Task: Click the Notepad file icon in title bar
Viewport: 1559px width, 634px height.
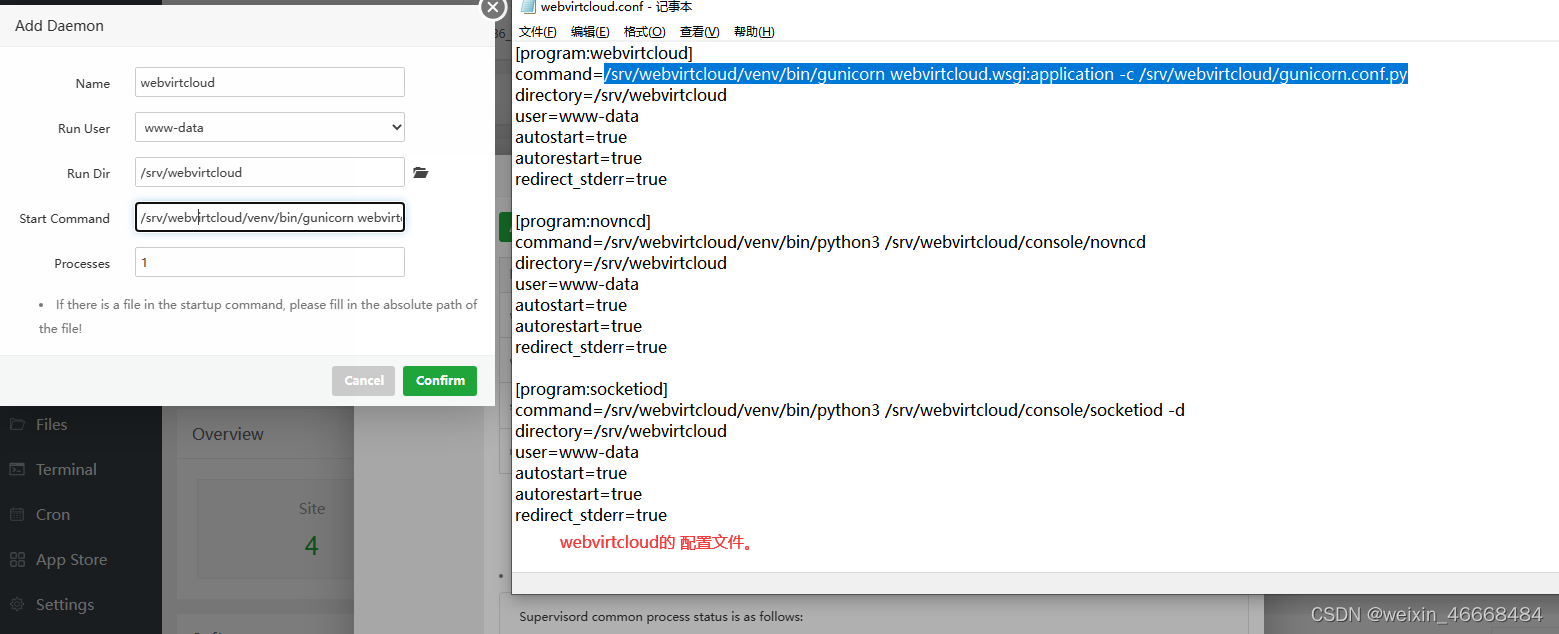Action: coord(527,7)
